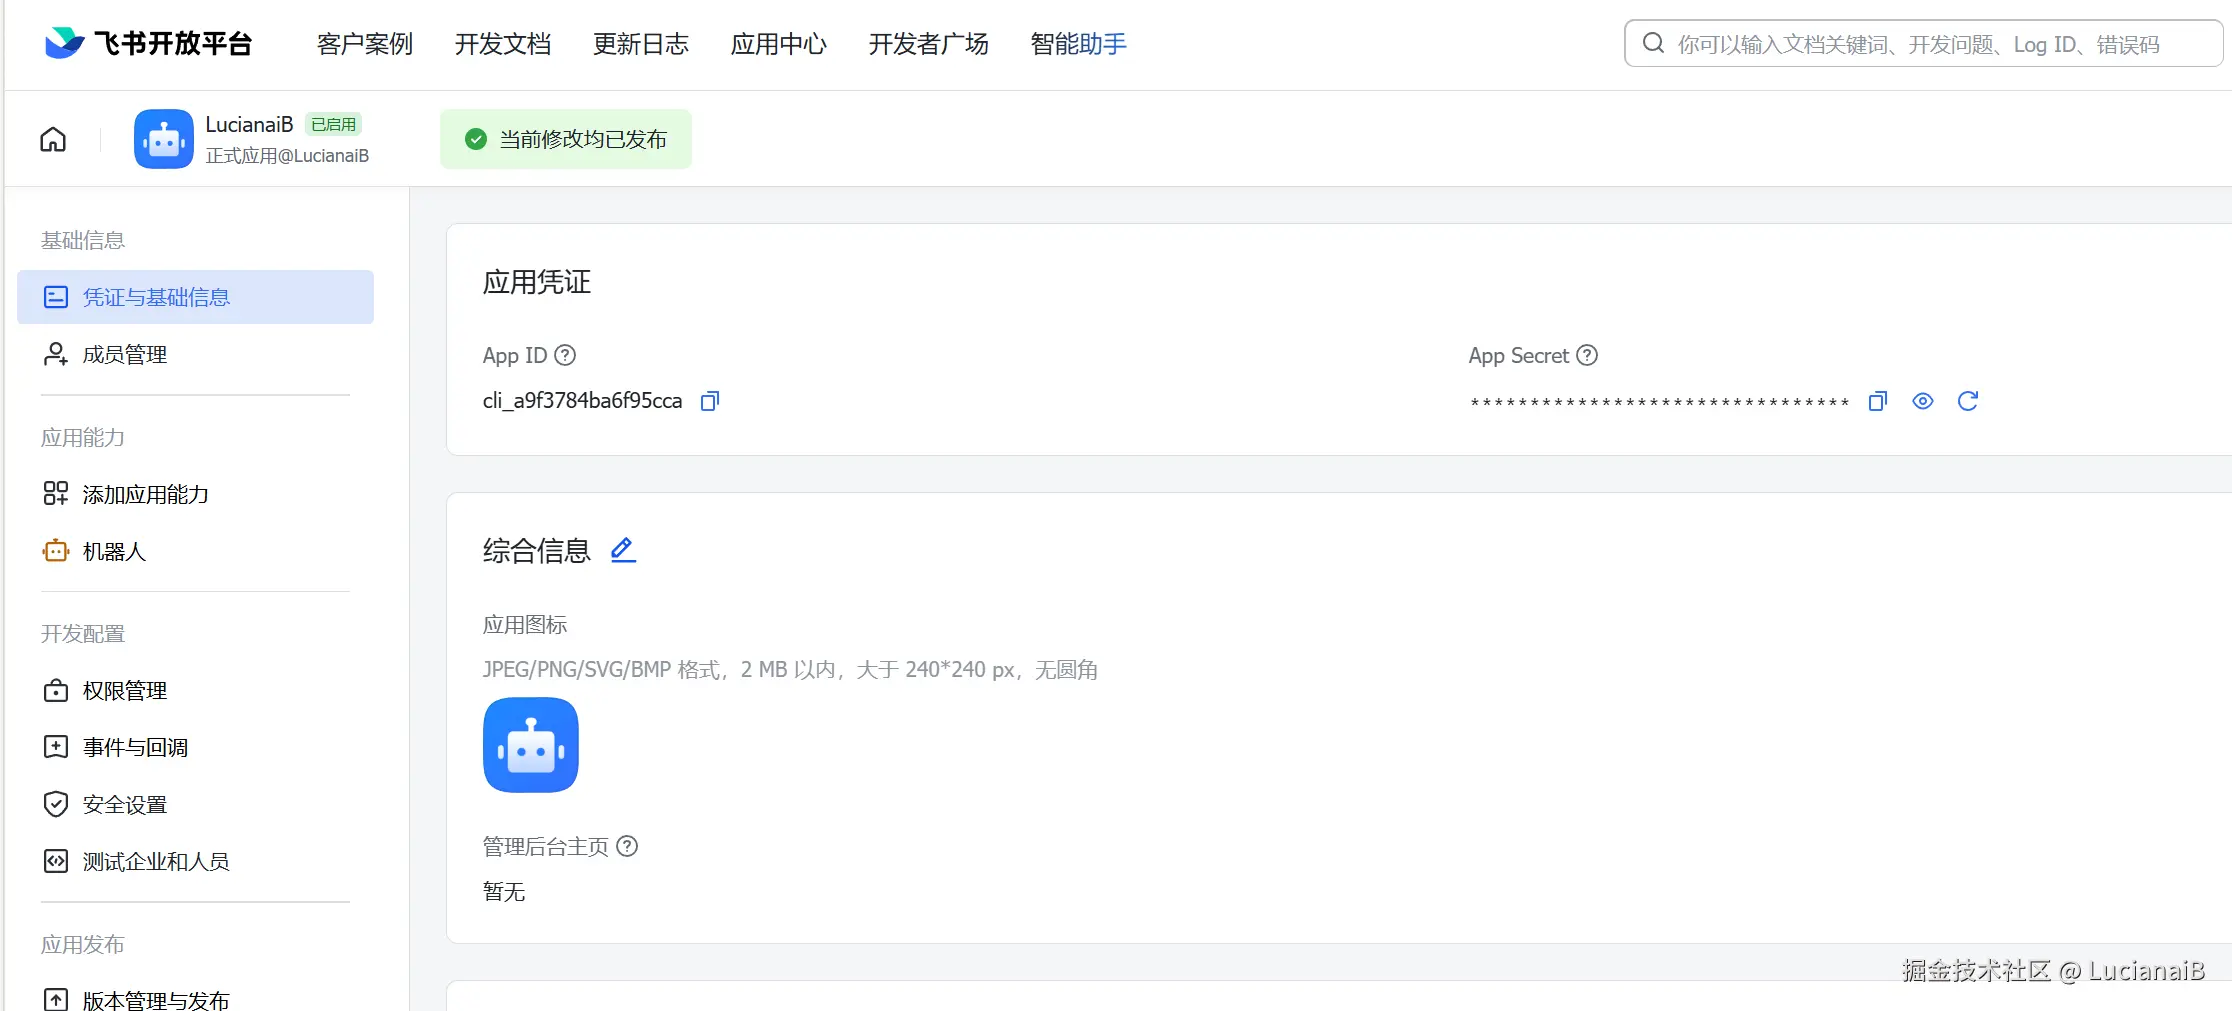Click the LucianaiB app name
This screenshot has height=1011, width=2232.
(x=249, y=124)
